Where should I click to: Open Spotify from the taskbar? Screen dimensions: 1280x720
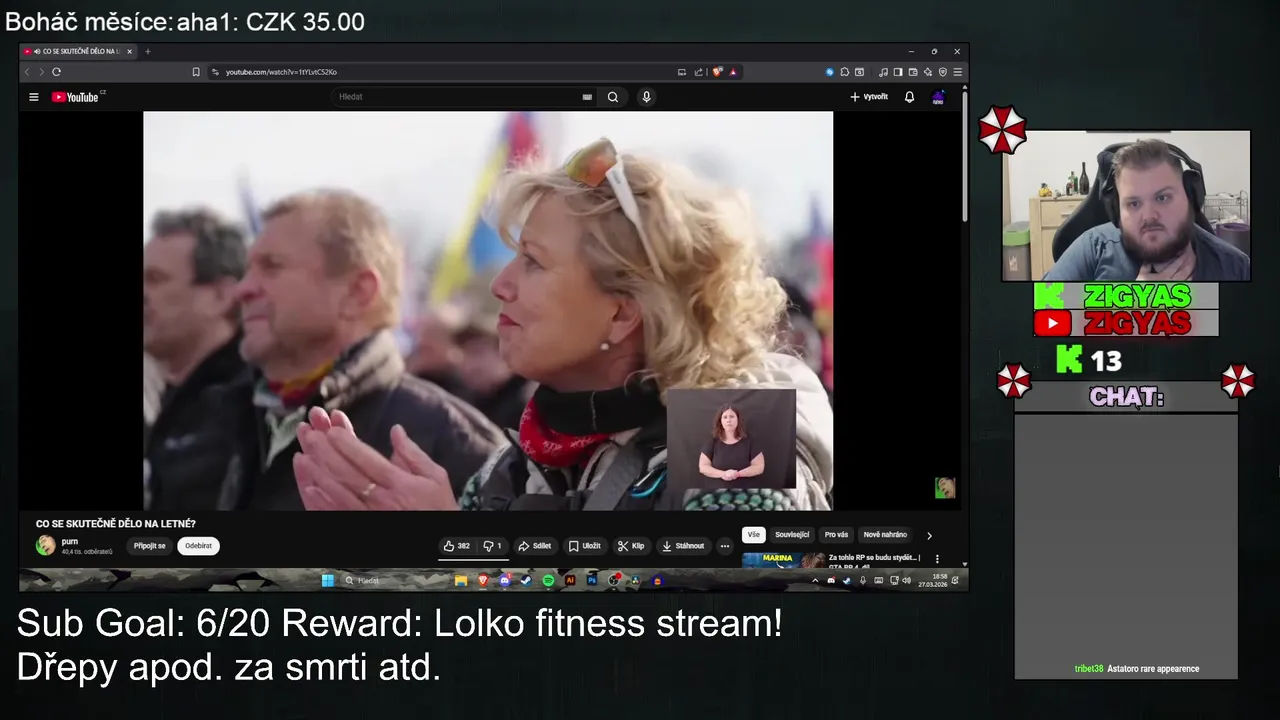(548, 580)
